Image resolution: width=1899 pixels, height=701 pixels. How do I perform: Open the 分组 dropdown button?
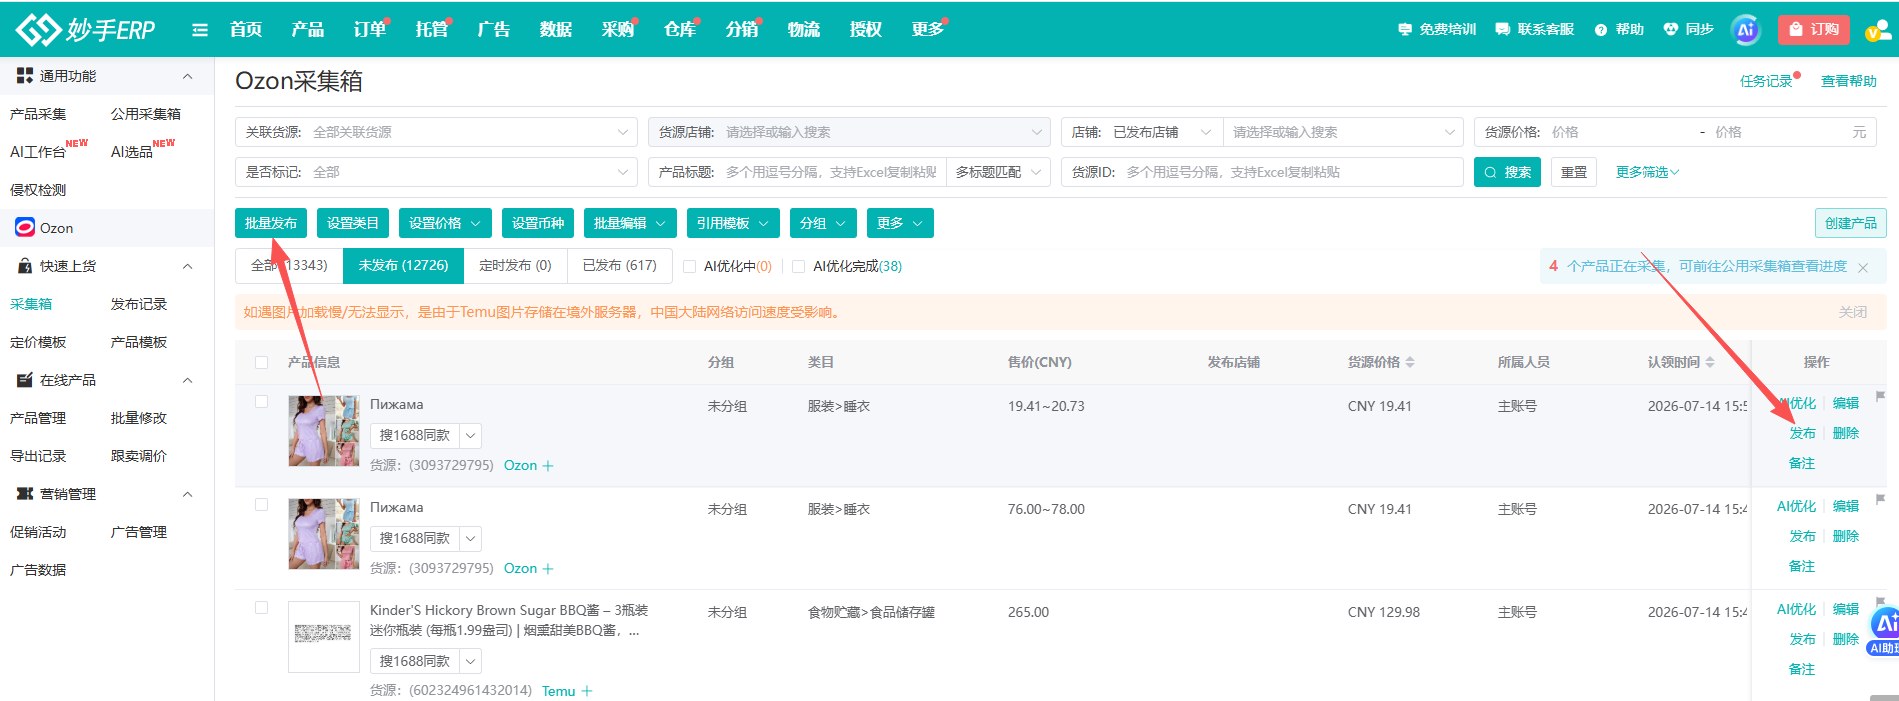[823, 223]
